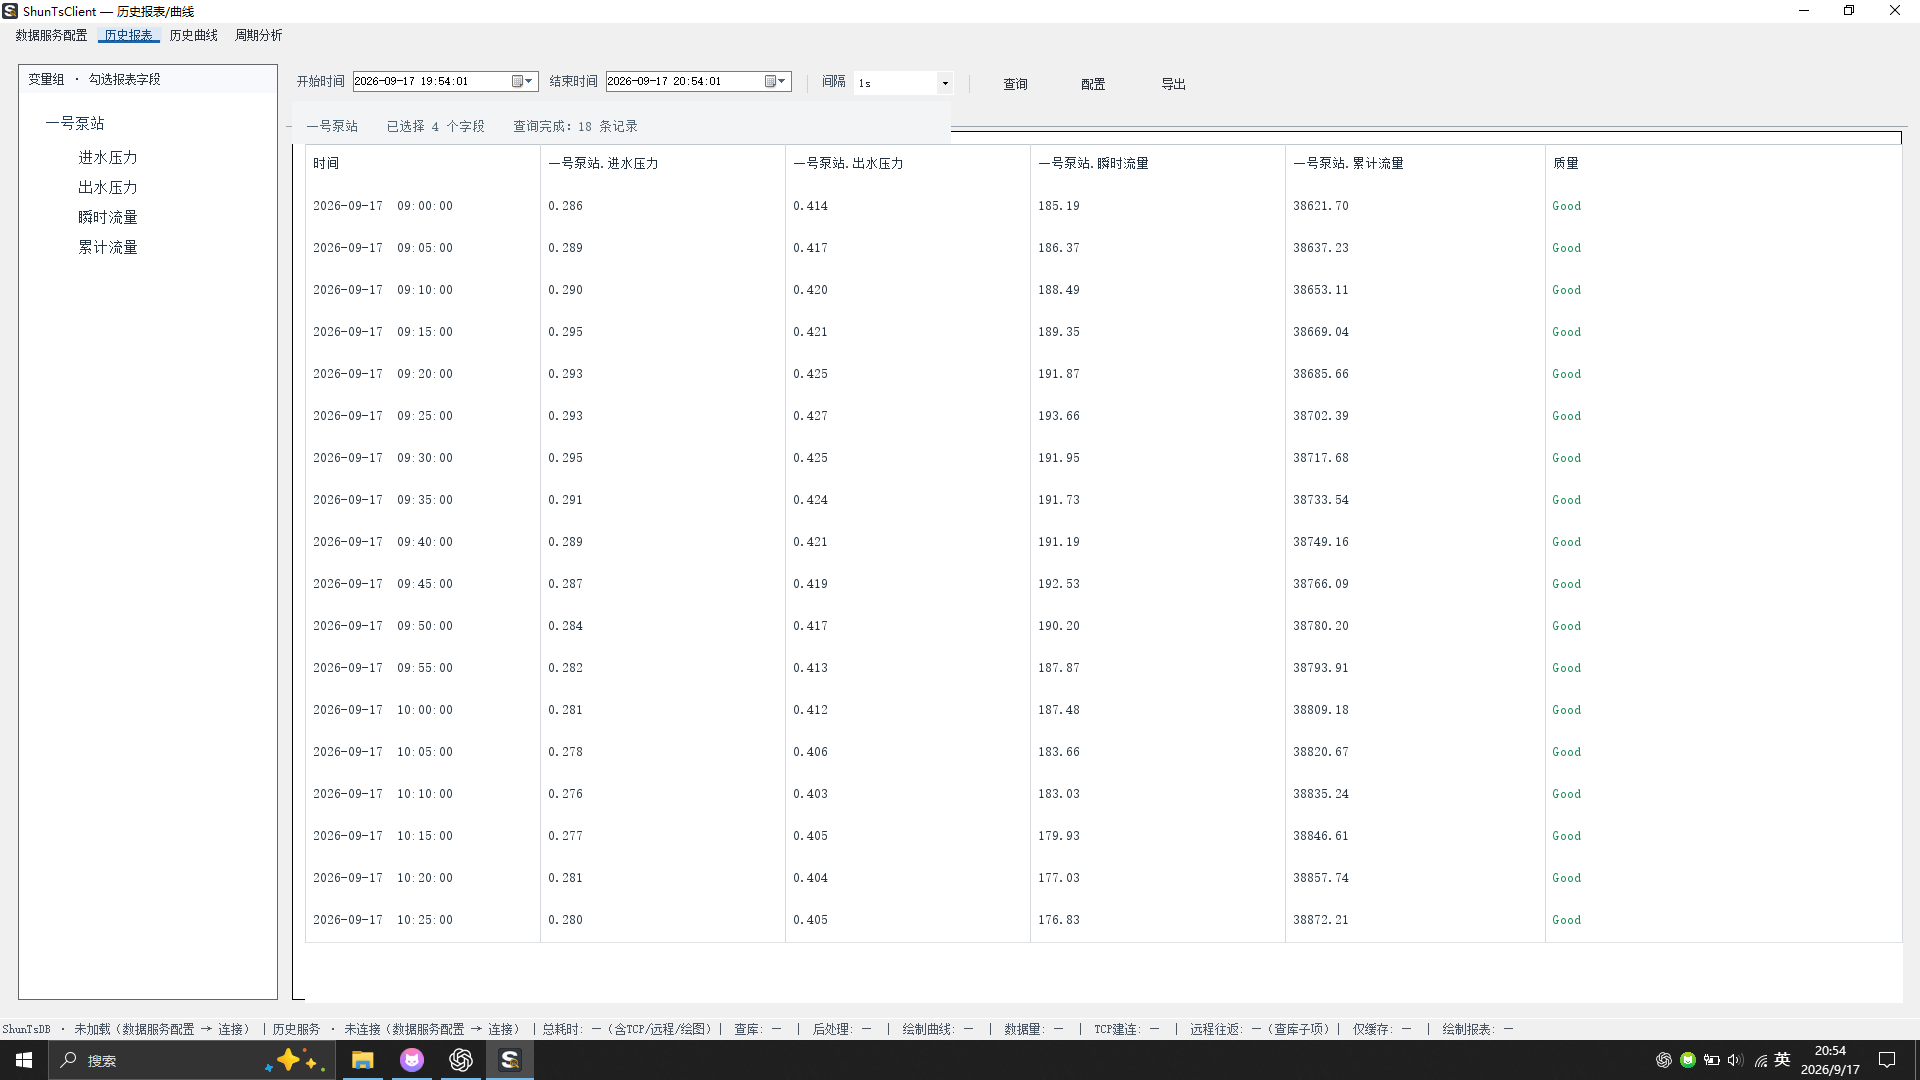Click instantaneous flow value 191.19
1920x1080 pixels.
[x=1059, y=542]
